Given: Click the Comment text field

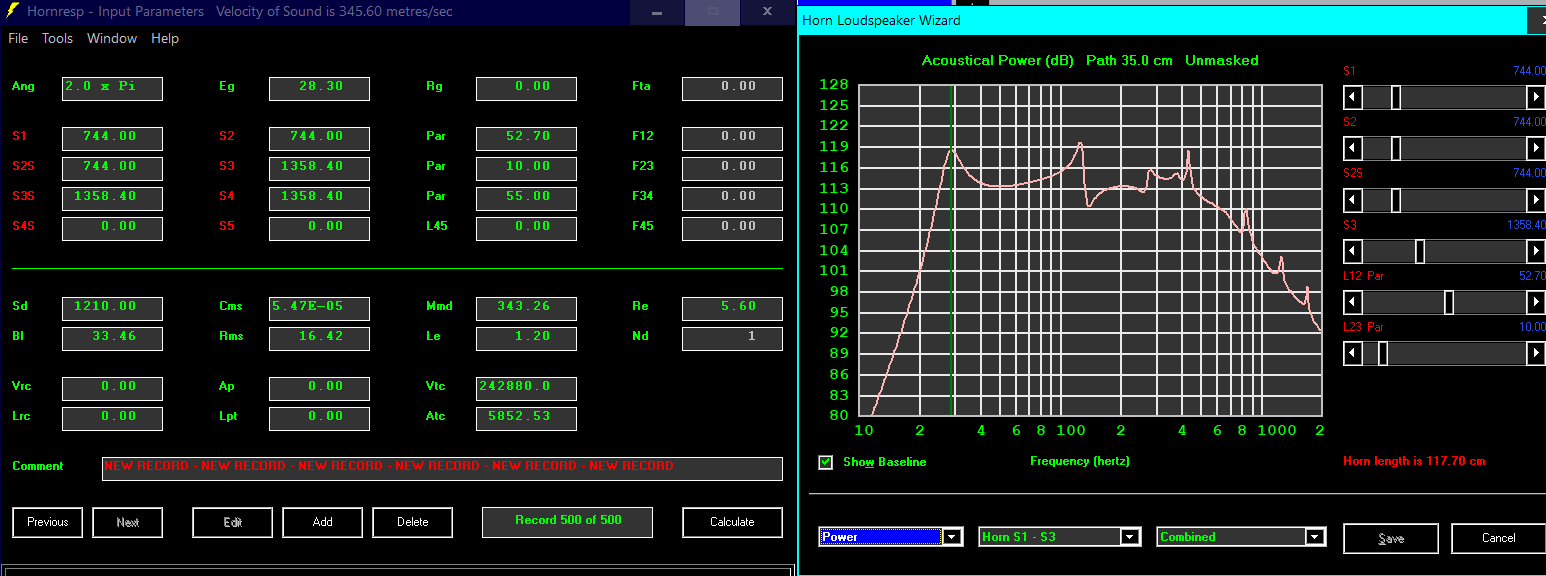Looking at the screenshot, I should pos(442,468).
